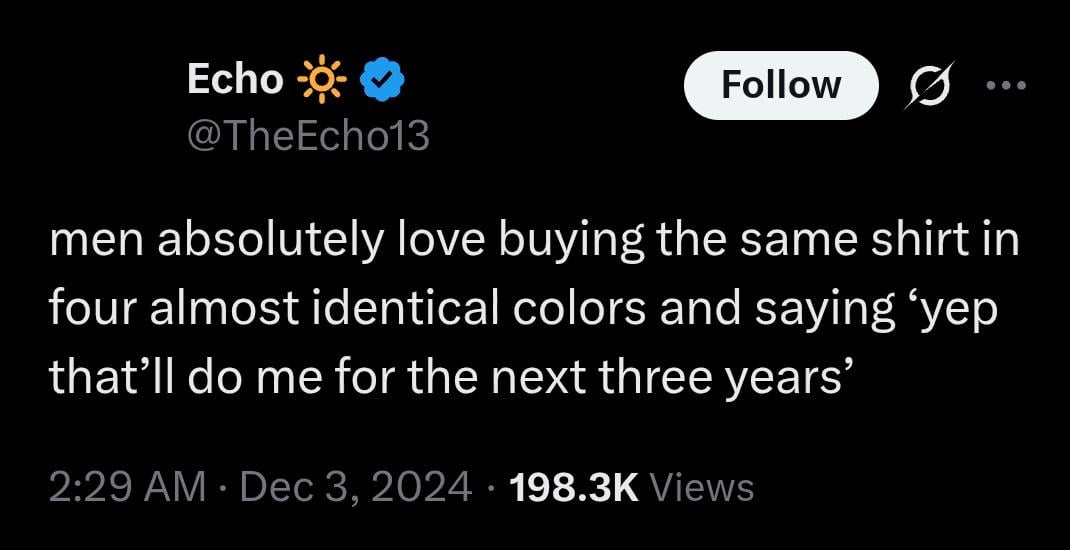This screenshot has height=550, width=1070.
Task: Click the 2:29 AM timestamp
Action: [128, 488]
